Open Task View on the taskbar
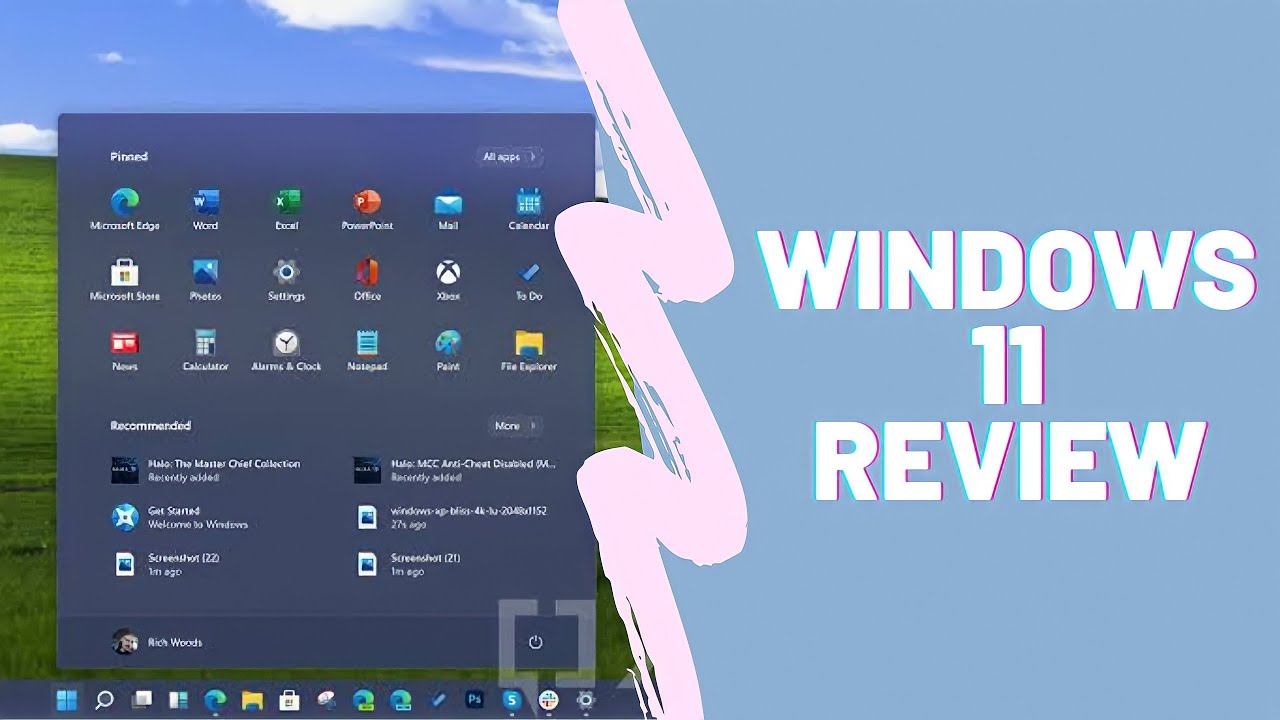The height and width of the screenshot is (720, 1280). (142, 700)
